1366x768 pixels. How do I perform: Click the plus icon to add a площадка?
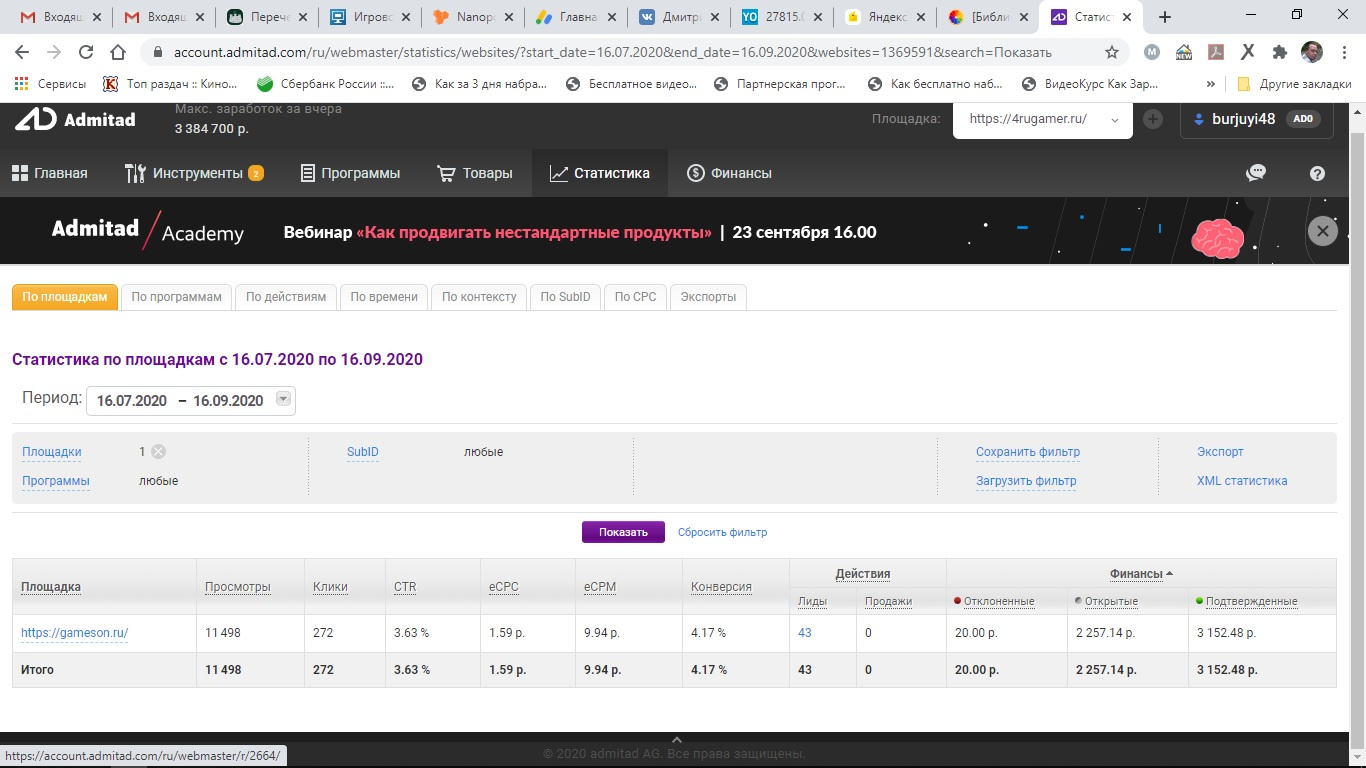click(x=1153, y=119)
